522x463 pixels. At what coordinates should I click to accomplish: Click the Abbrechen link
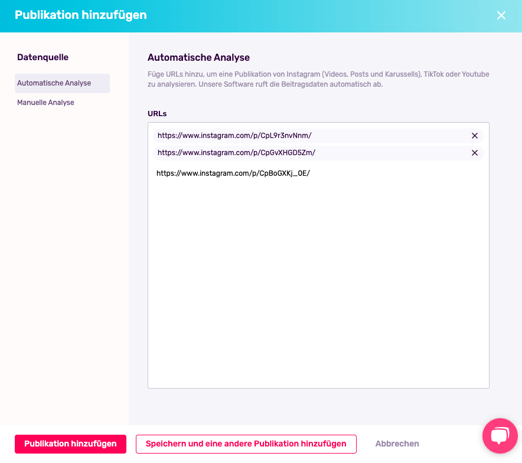pos(397,444)
